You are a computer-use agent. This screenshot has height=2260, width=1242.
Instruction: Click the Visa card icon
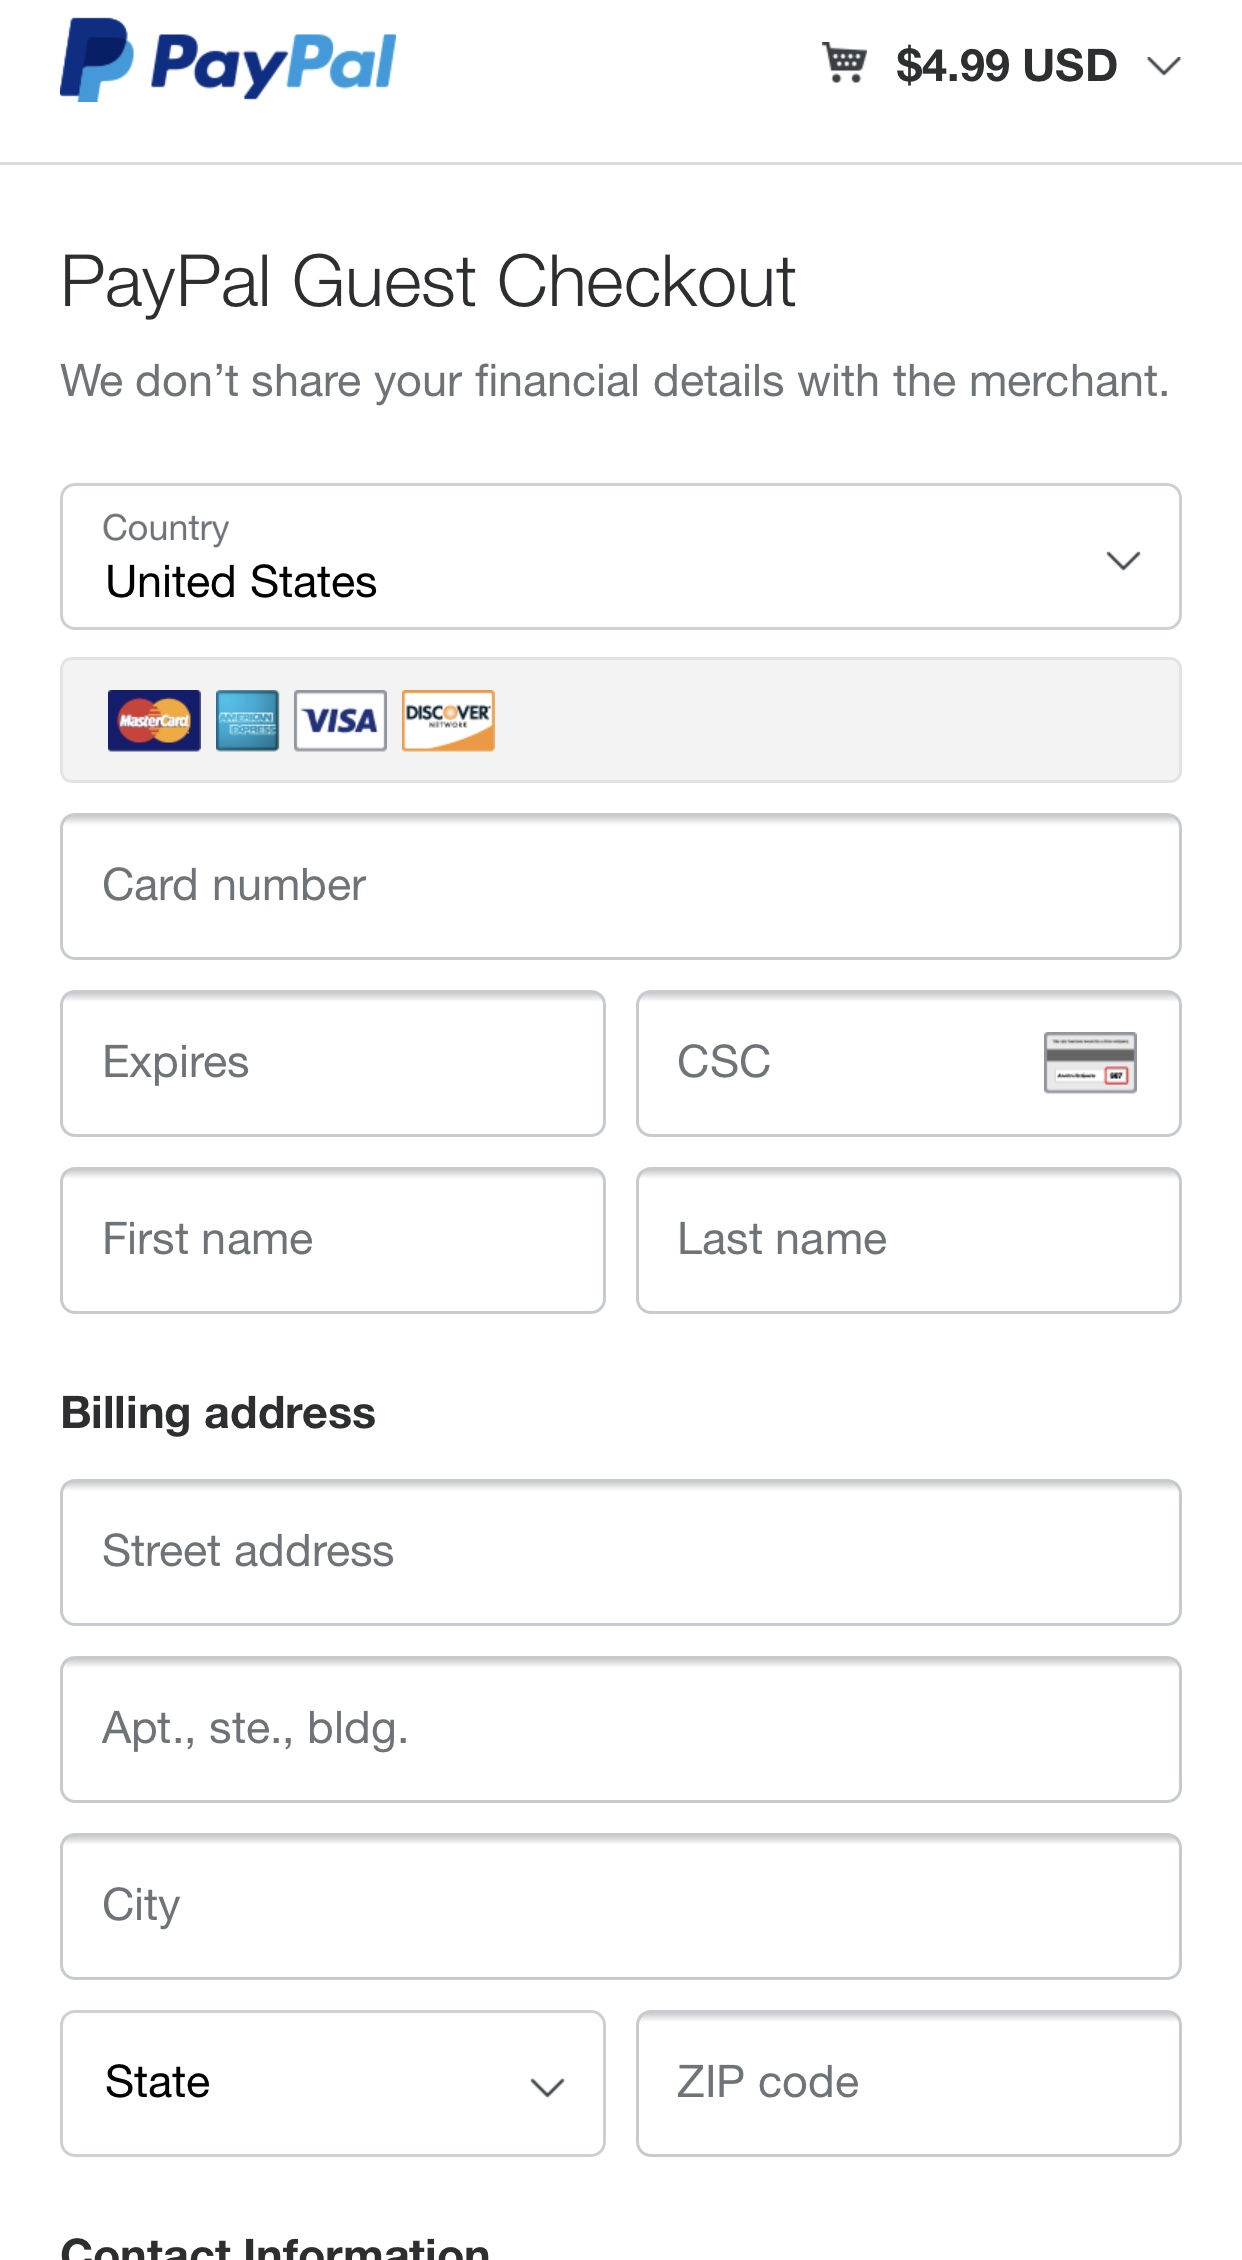tap(340, 720)
